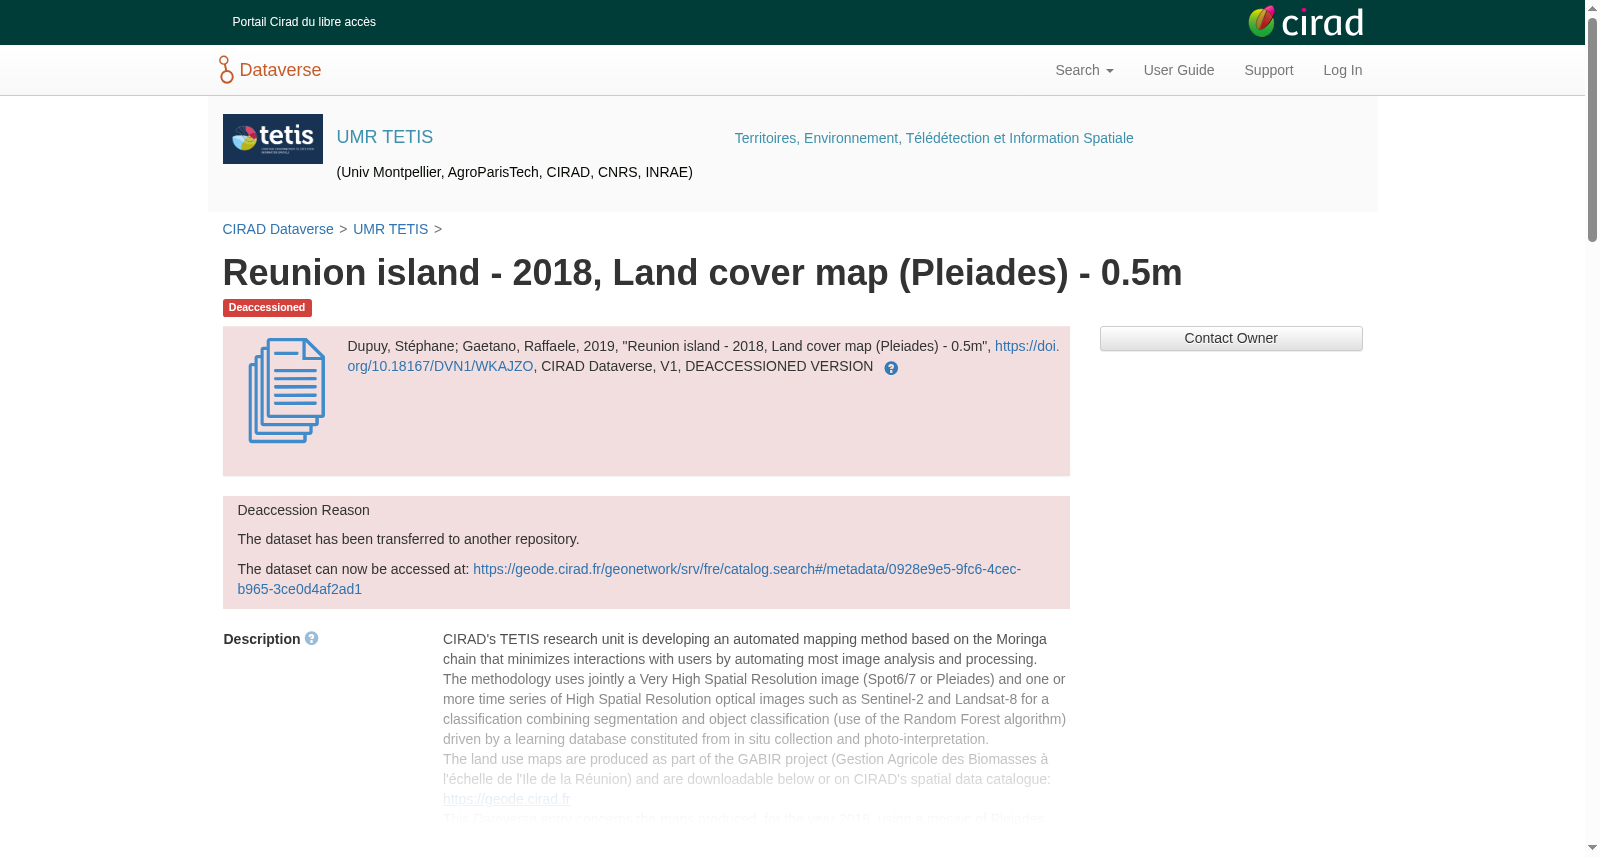Open faded https://geode.cirad.fr description link
This screenshot has height=857, width=1600.
click(507, 799)
